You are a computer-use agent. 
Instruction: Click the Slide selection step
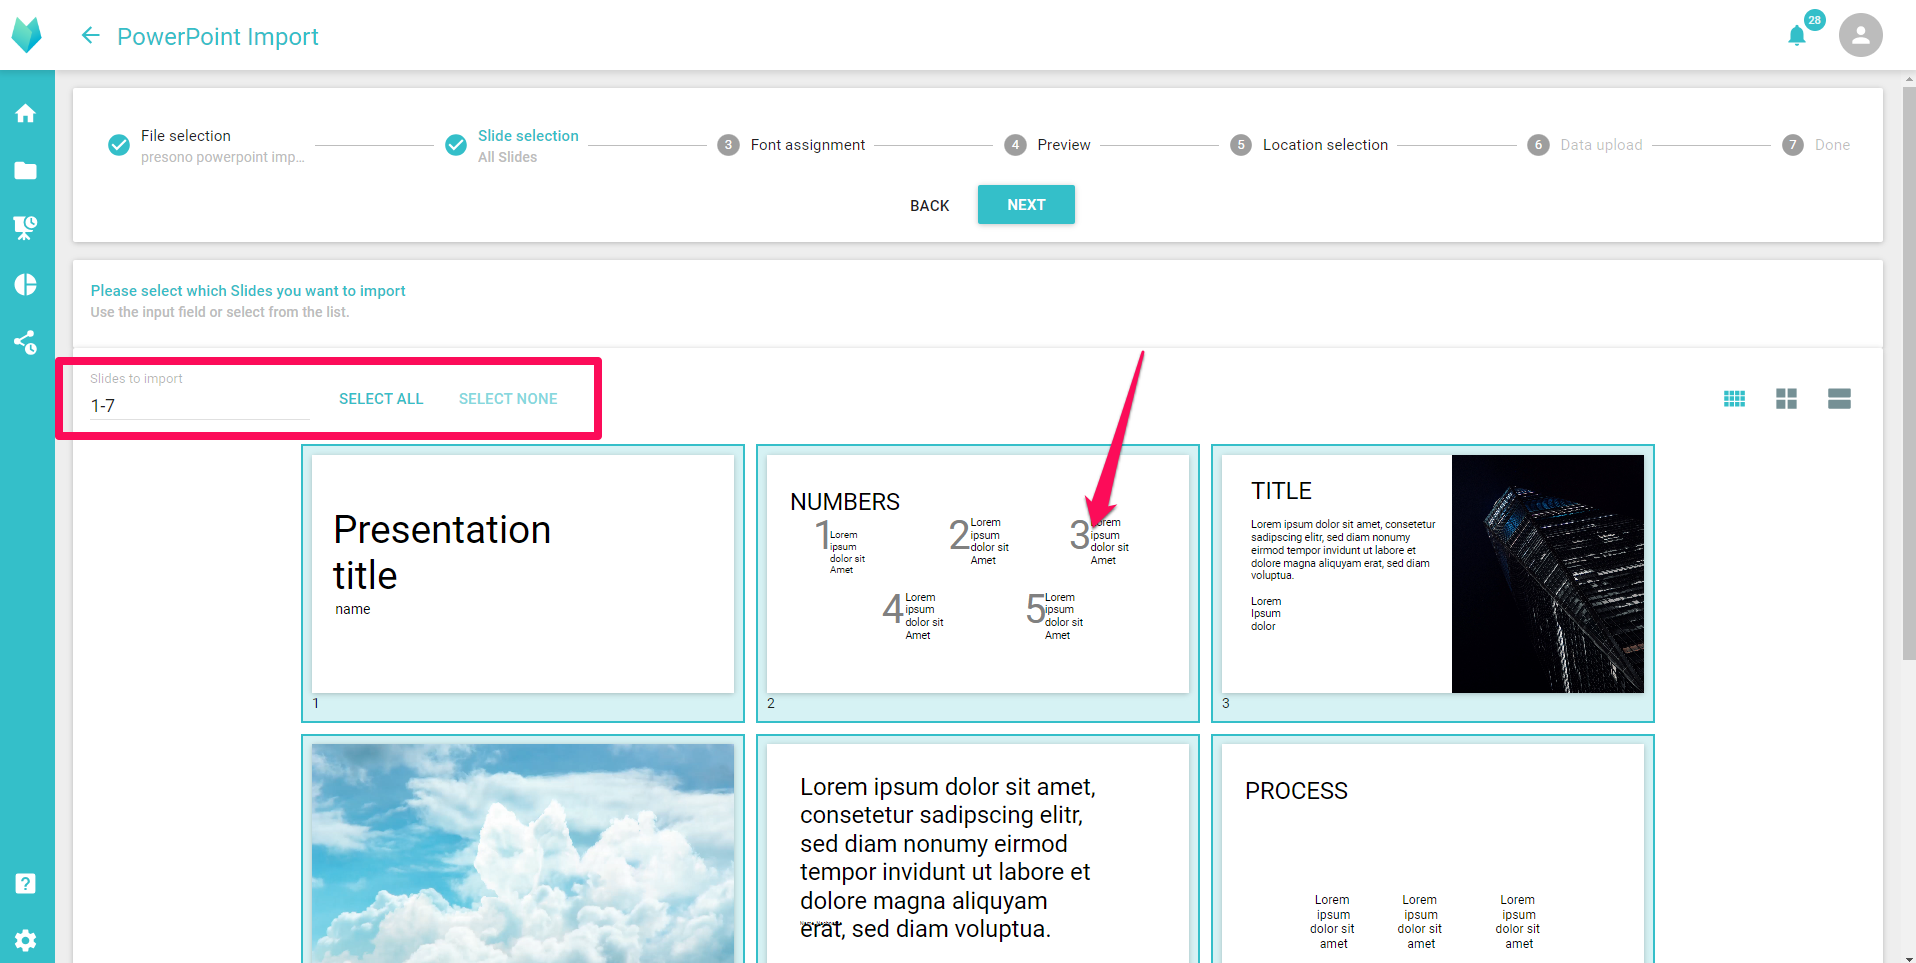click(512, 146)
